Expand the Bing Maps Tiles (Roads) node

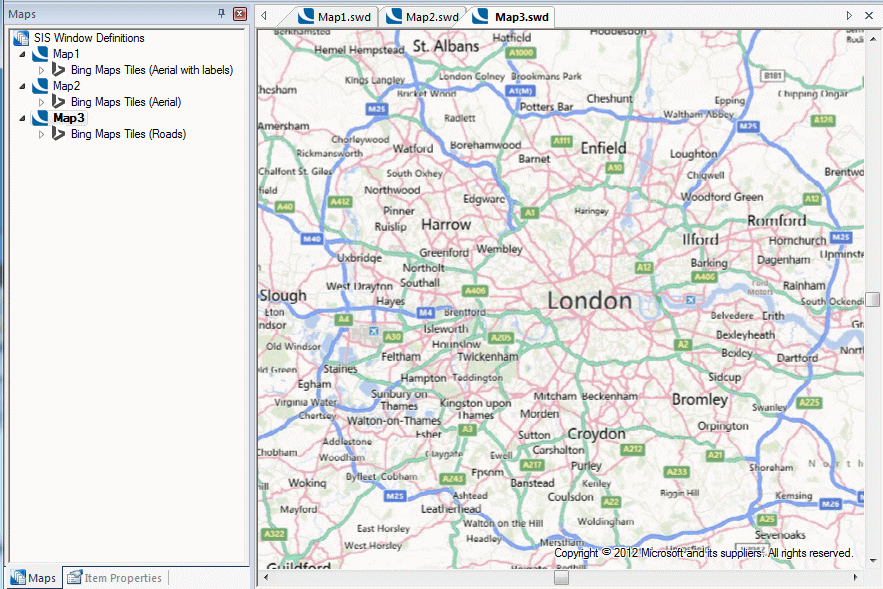coord(43,133)
